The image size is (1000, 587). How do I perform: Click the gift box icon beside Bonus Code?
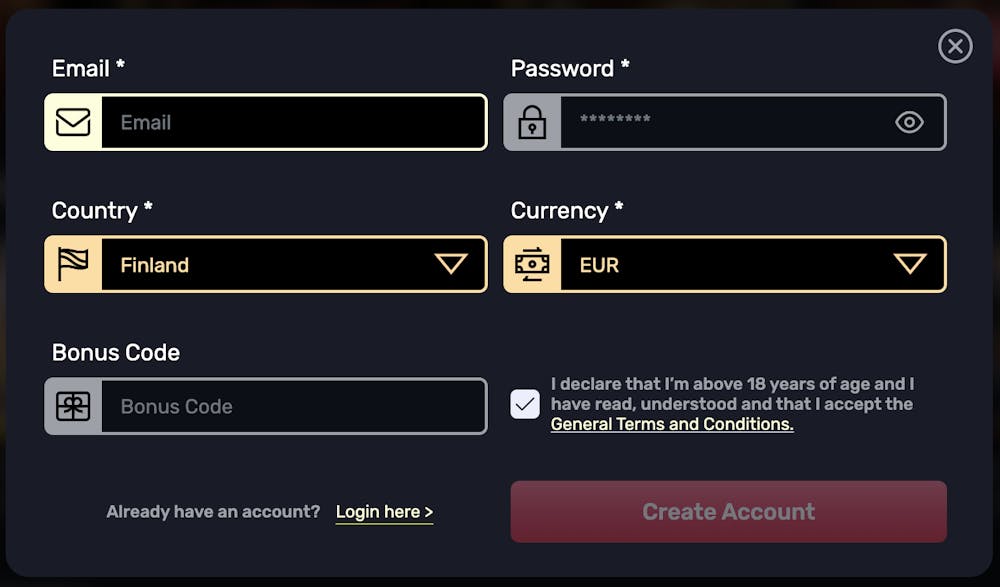click(x=73, y=406)
